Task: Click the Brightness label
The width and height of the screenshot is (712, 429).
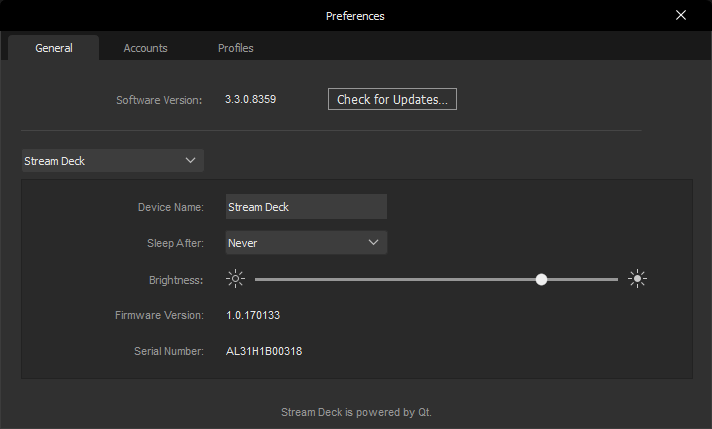Action: point(175,280)
